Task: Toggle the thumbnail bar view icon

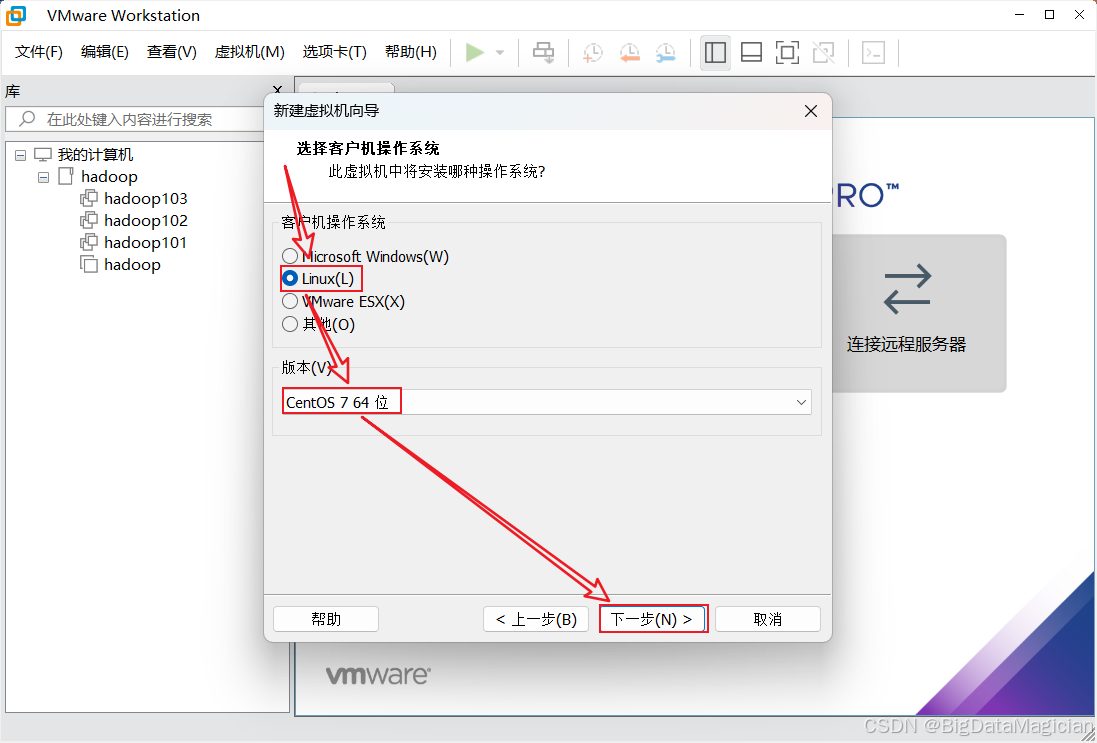Action: 751,52
